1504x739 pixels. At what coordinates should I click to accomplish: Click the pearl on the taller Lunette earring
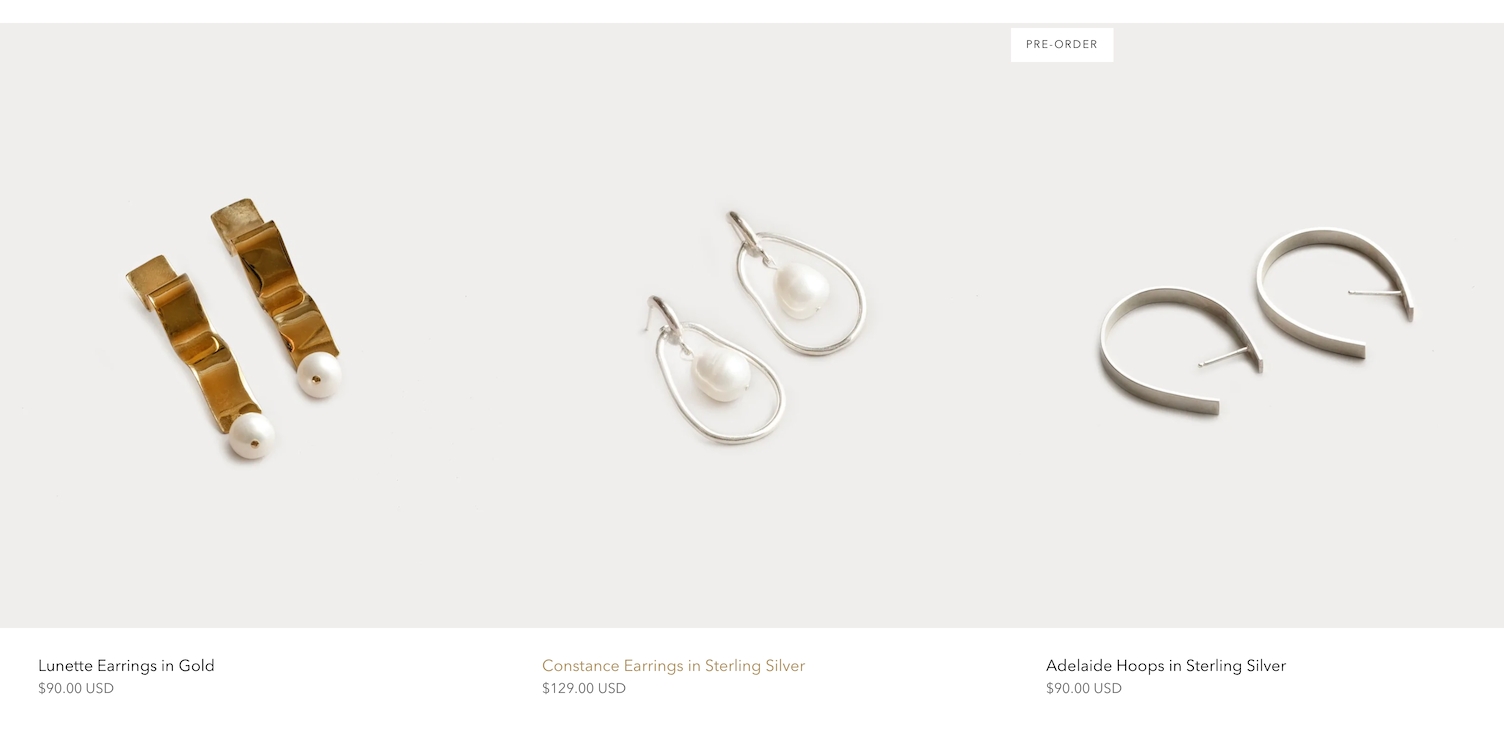pyautogui.click(x=319, y=375)
